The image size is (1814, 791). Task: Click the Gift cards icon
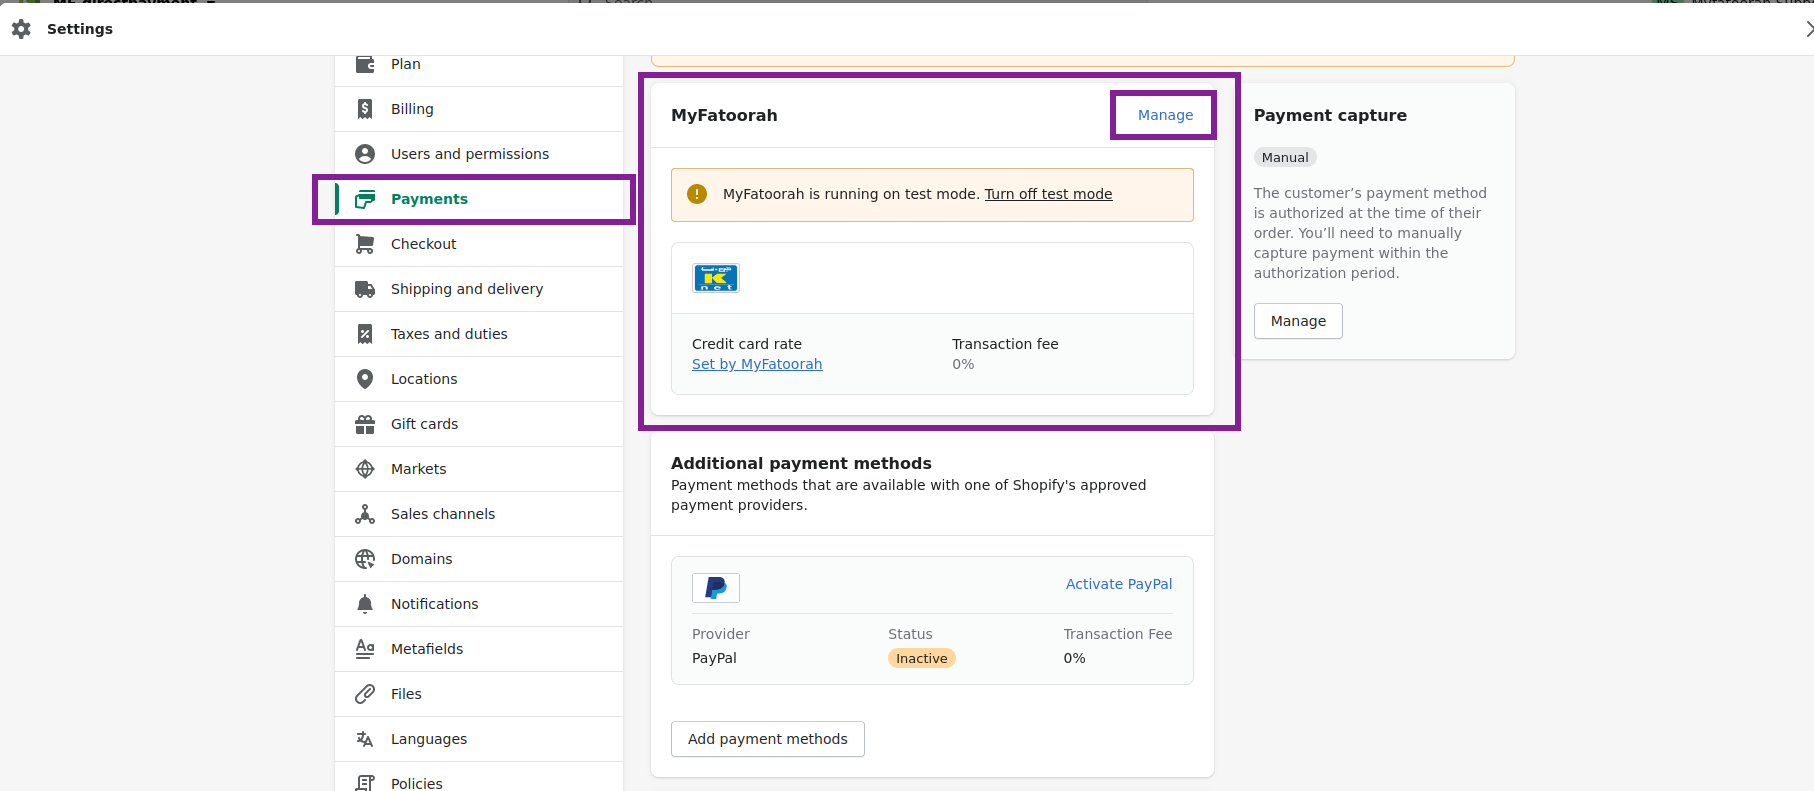365,424
